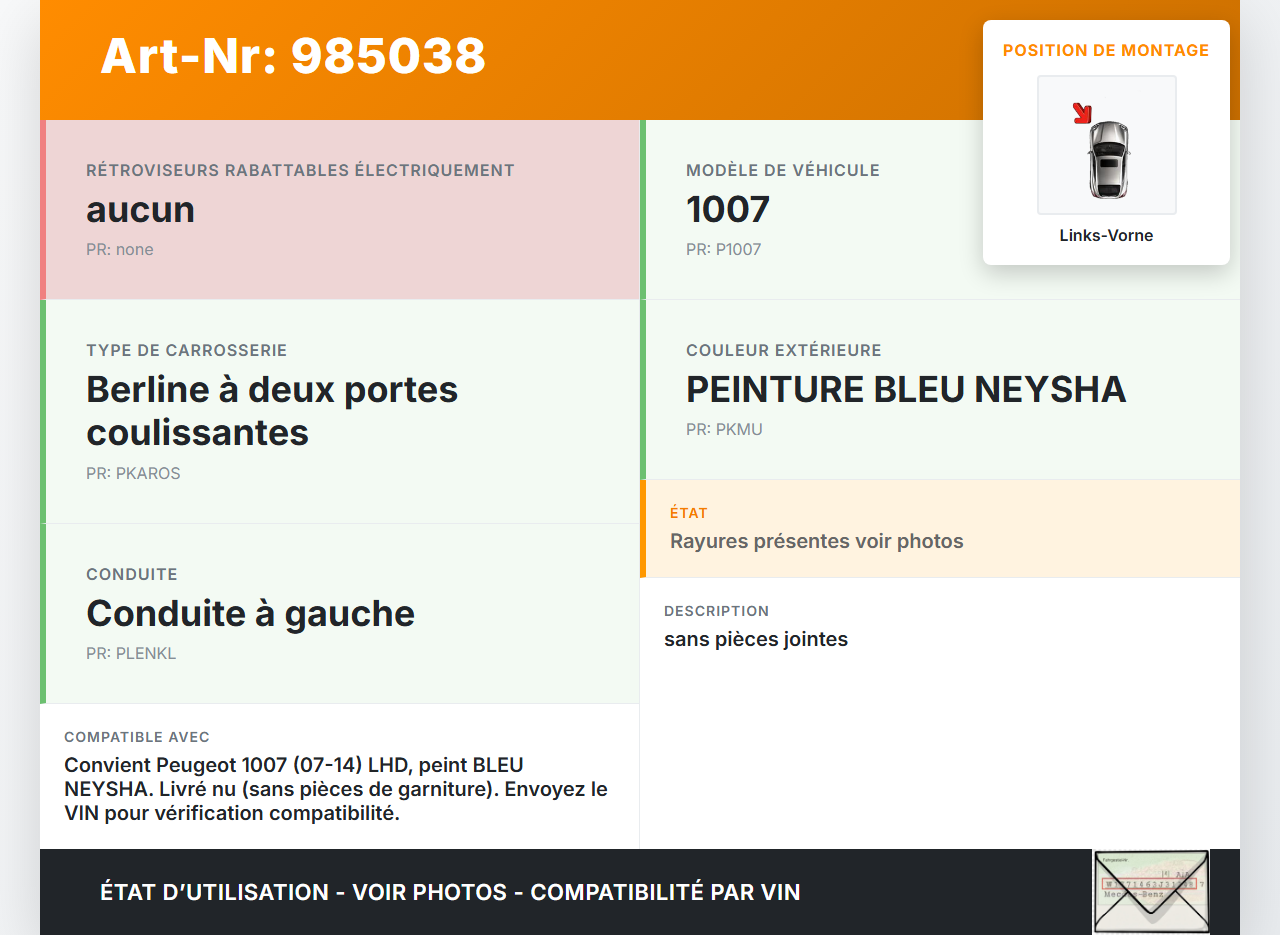This screenshot has height=935, width=1280.
Task: Click the CONDUITE label
Action: tap(132, 575)
